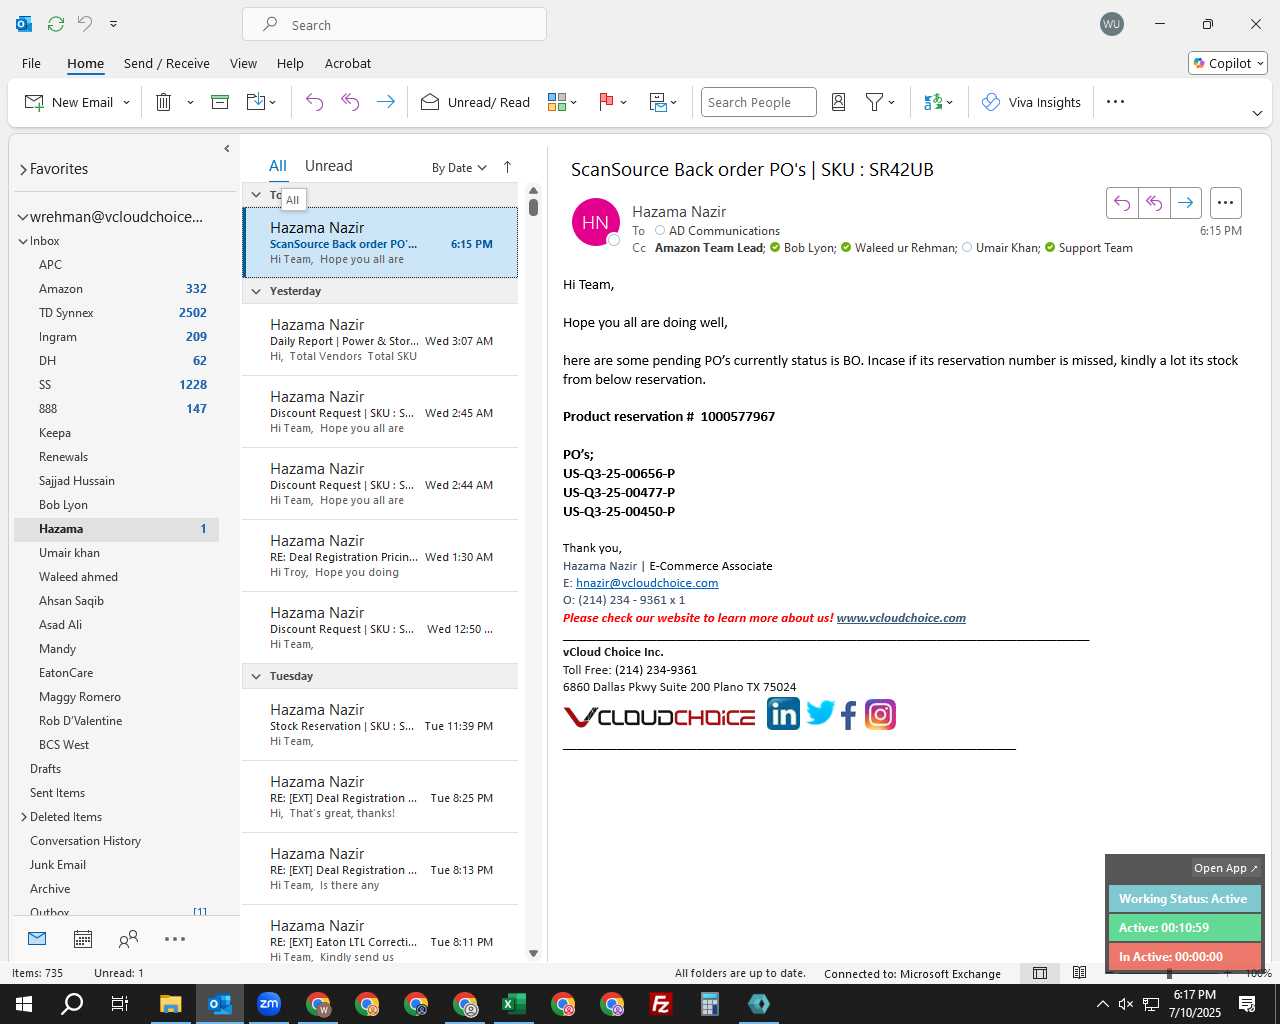Open the File menu
Image resolution: width=1280 pixels, height=1024 pixels.
[32, 63]
